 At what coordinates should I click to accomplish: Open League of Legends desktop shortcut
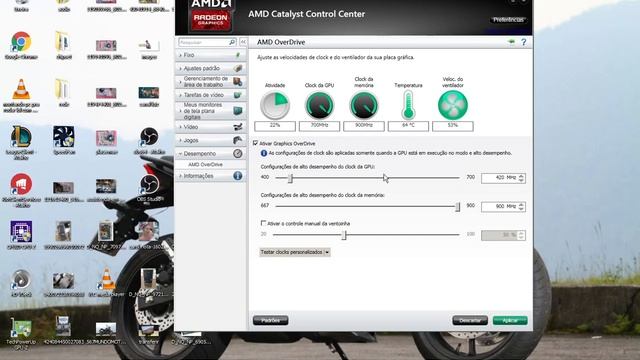coord(21,137)
